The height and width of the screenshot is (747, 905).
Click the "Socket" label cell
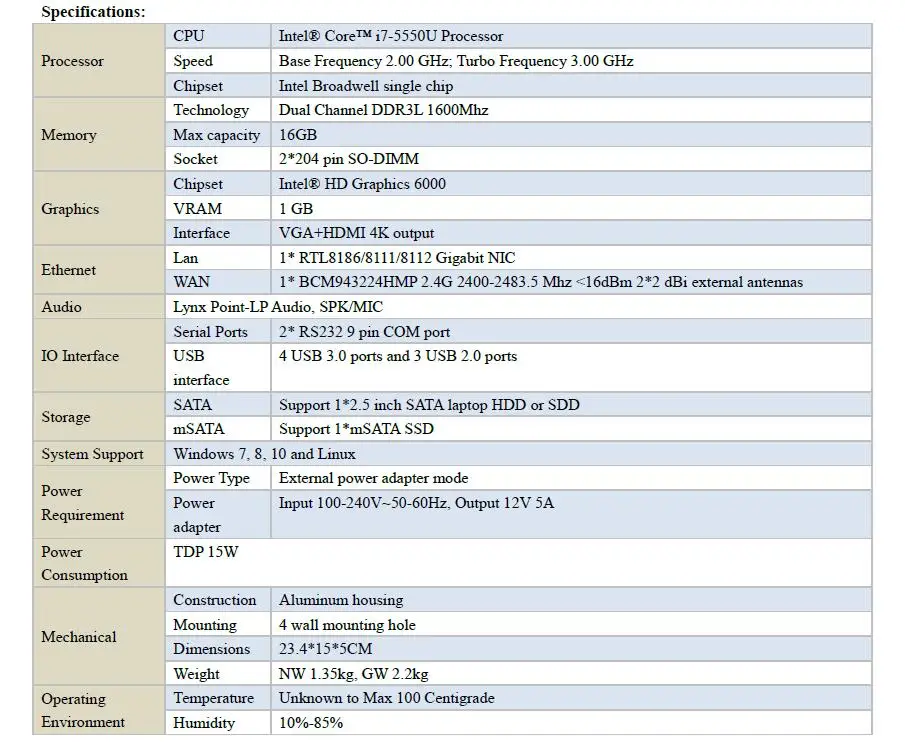pos(218,159)
